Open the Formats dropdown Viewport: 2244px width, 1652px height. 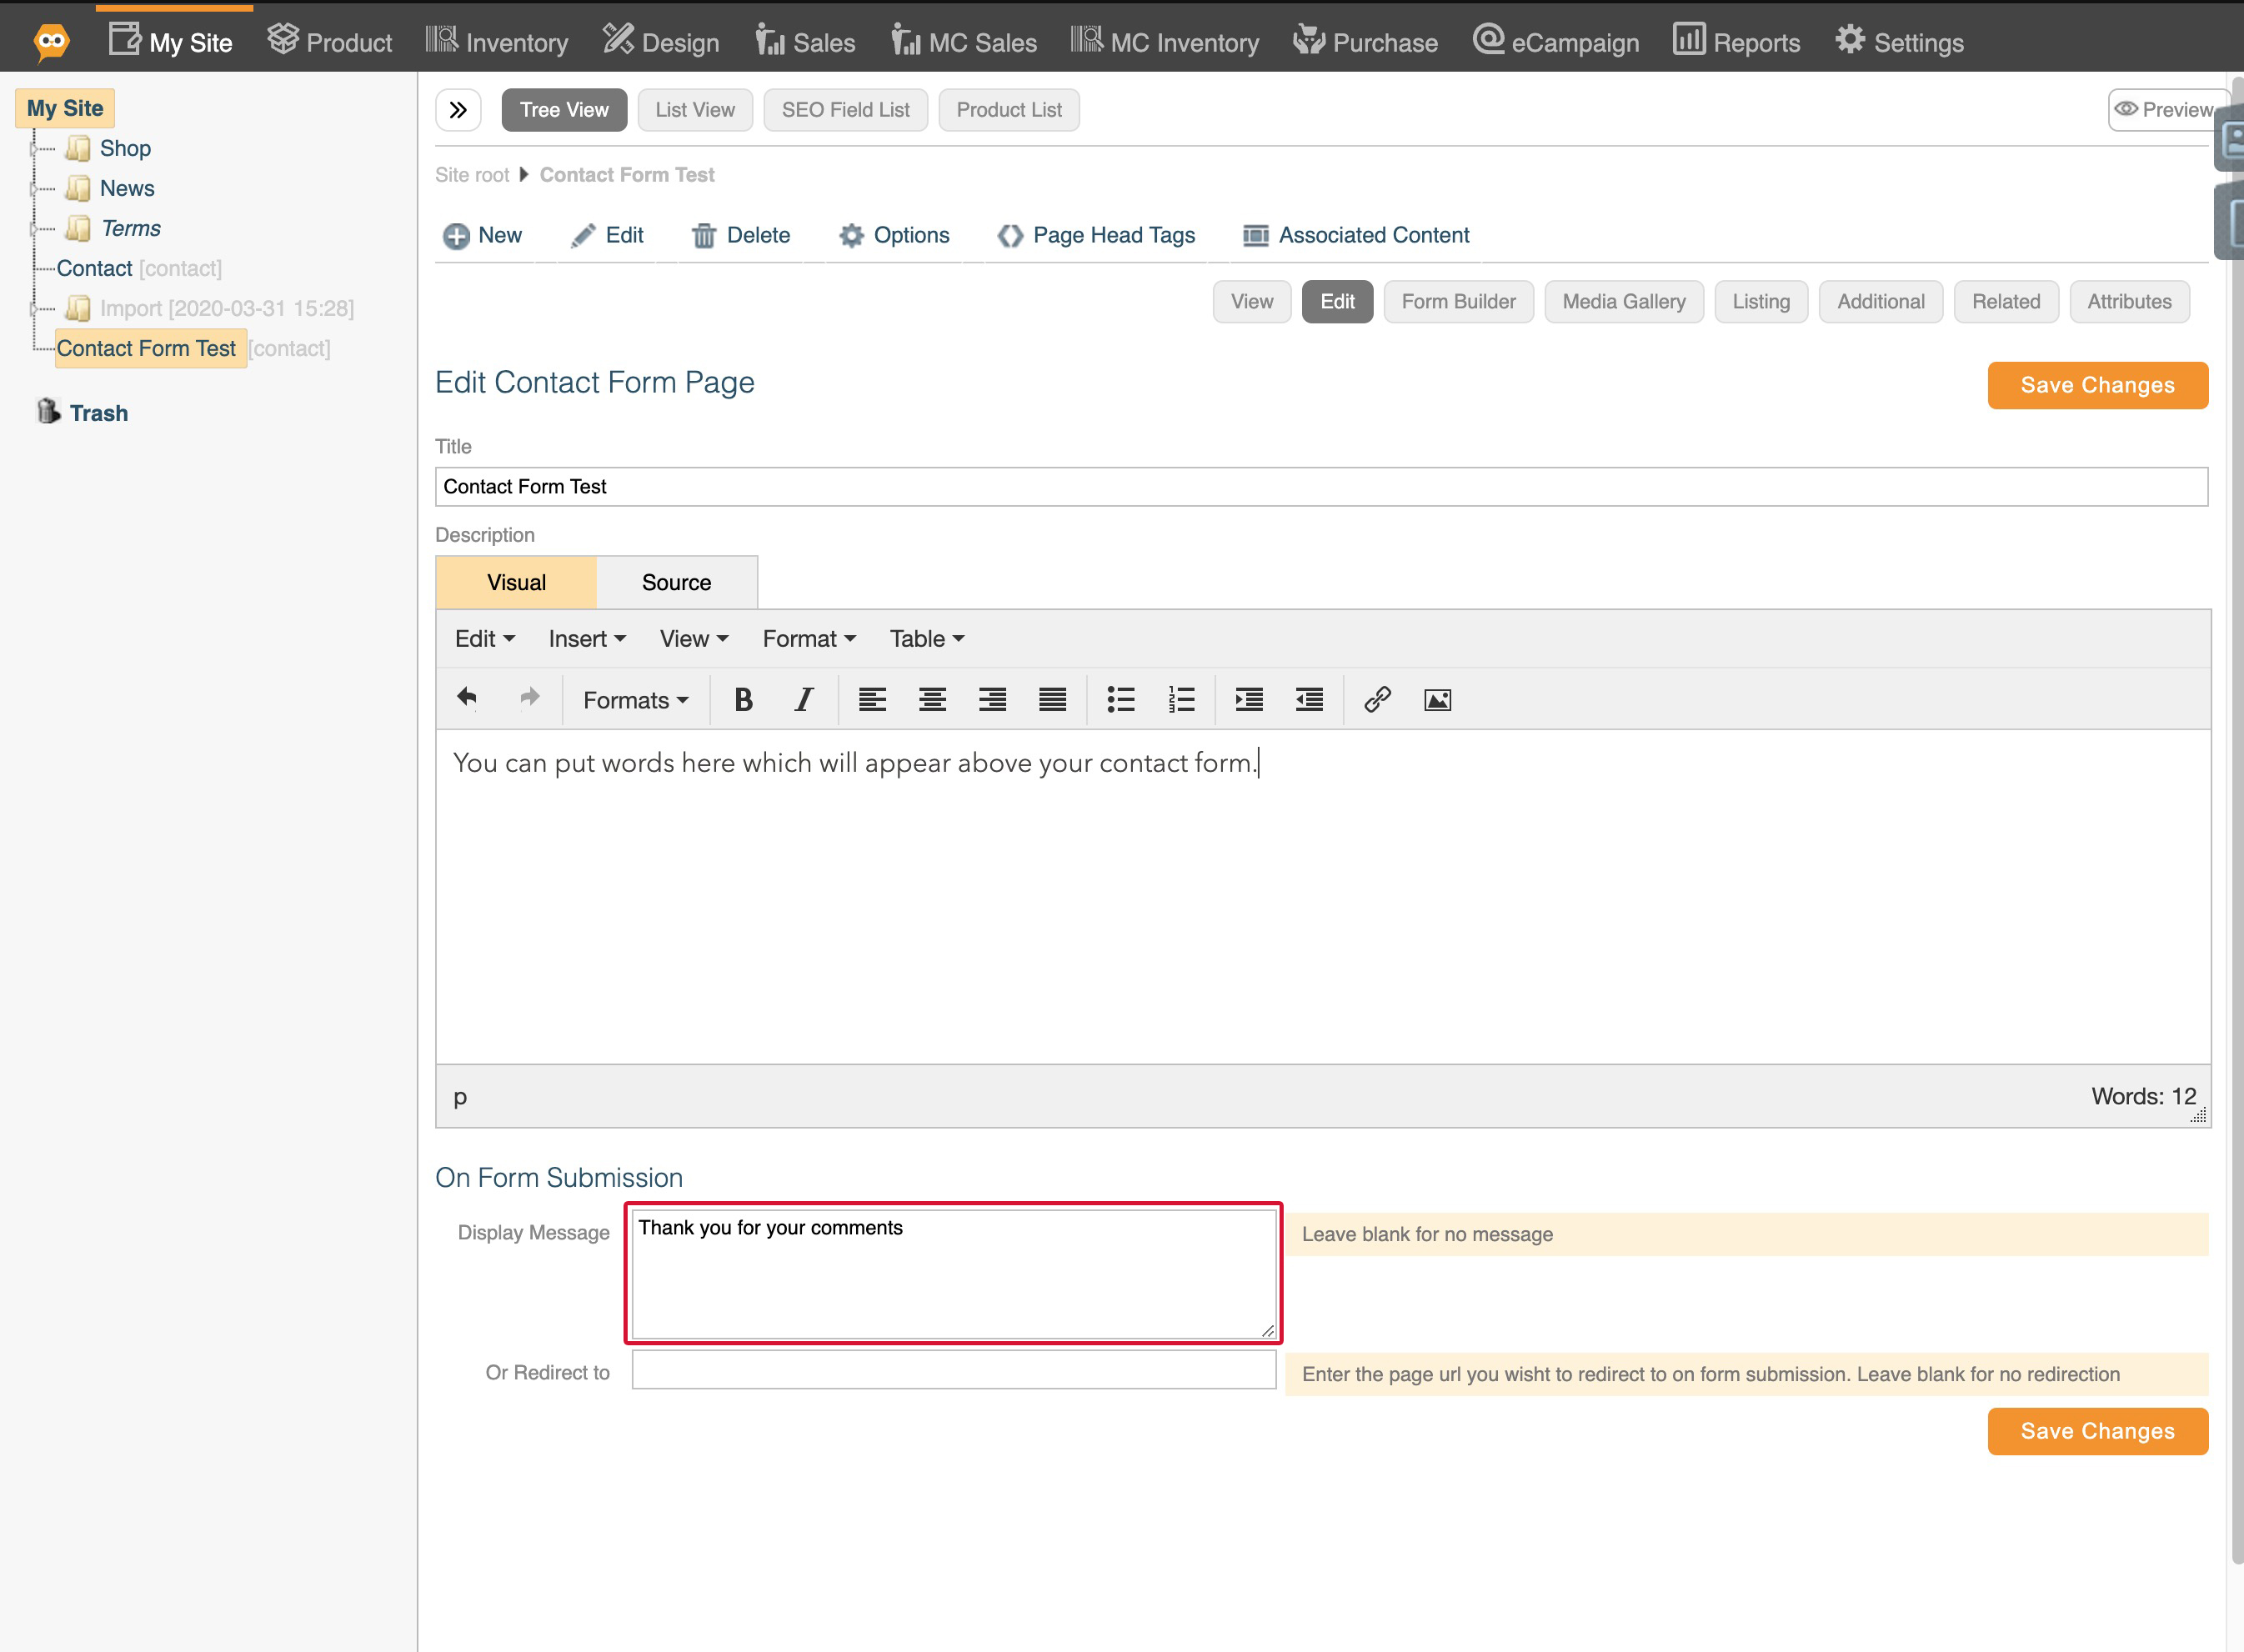[636, 700]
